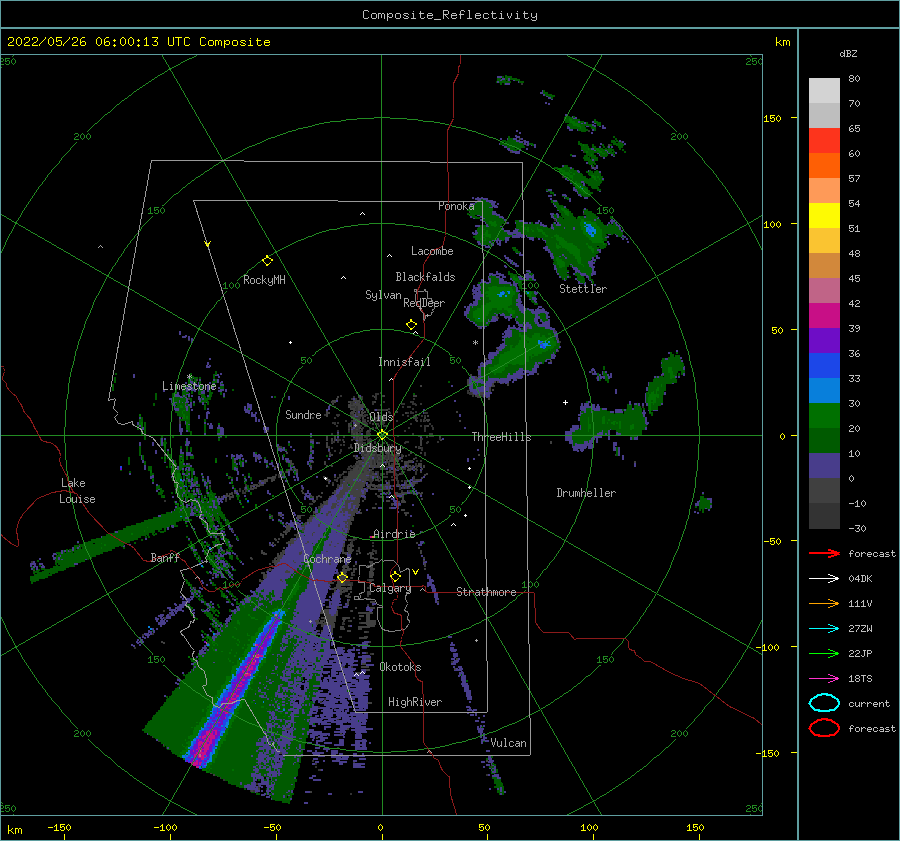Click the Ponoka city label
Image resolution: width=900 pixels, height=841 pixels.
click(456, 206)
